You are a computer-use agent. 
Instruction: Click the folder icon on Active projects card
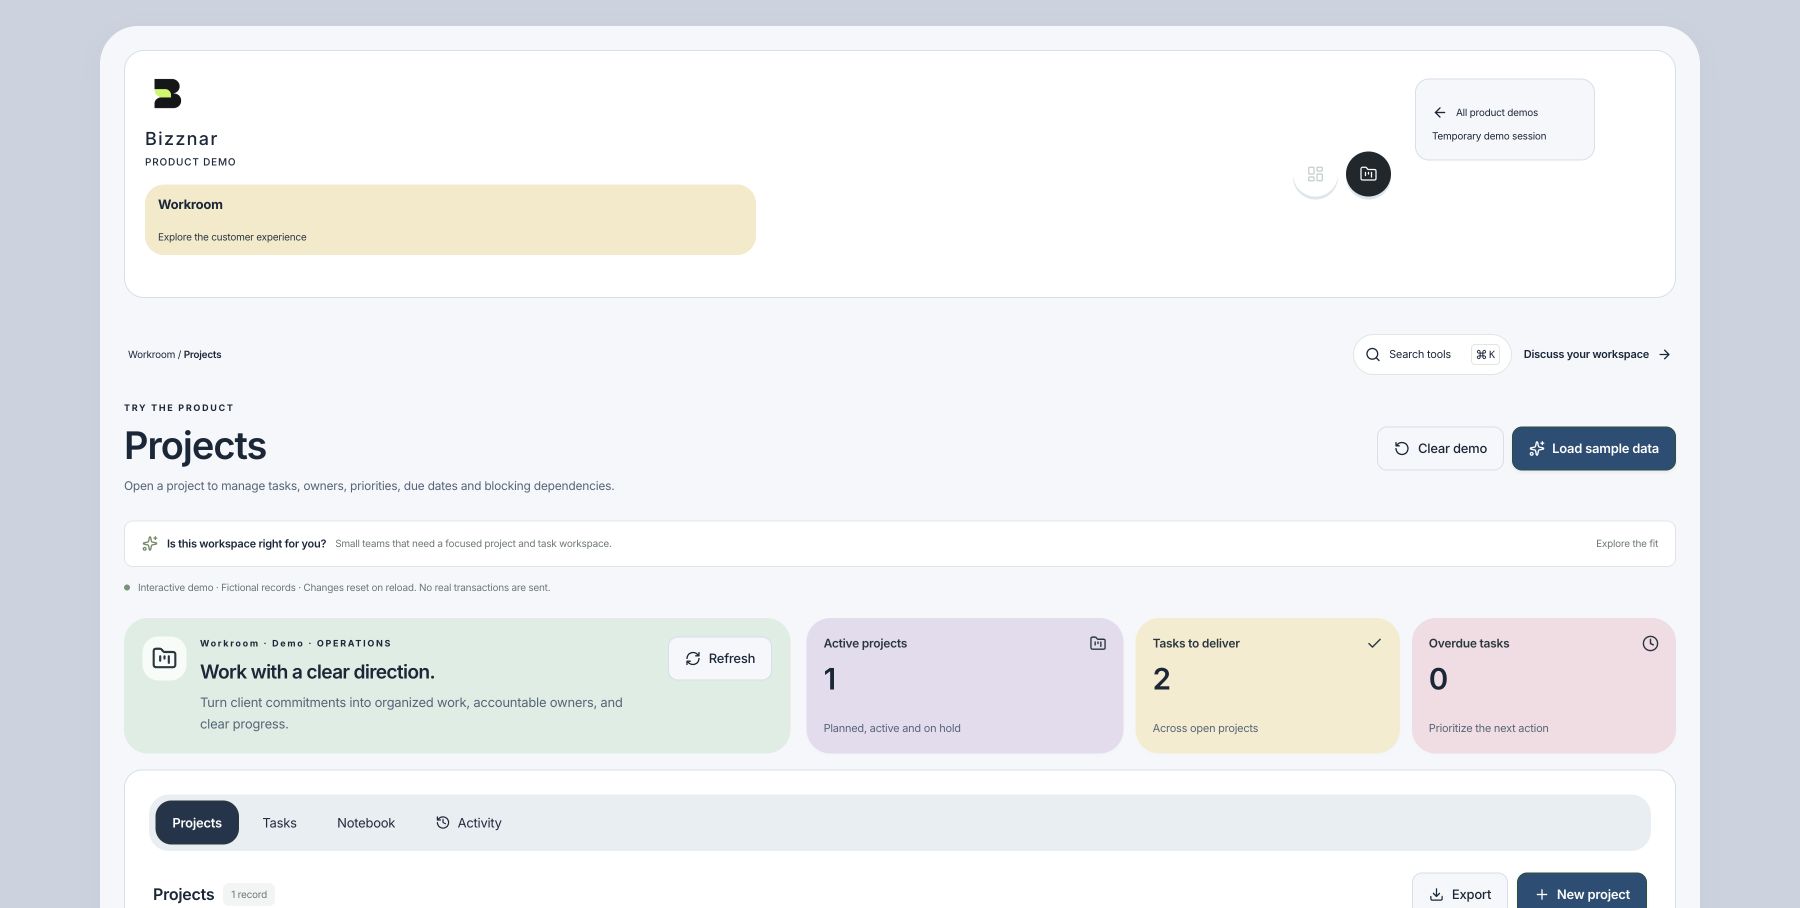pos(1097,644)
